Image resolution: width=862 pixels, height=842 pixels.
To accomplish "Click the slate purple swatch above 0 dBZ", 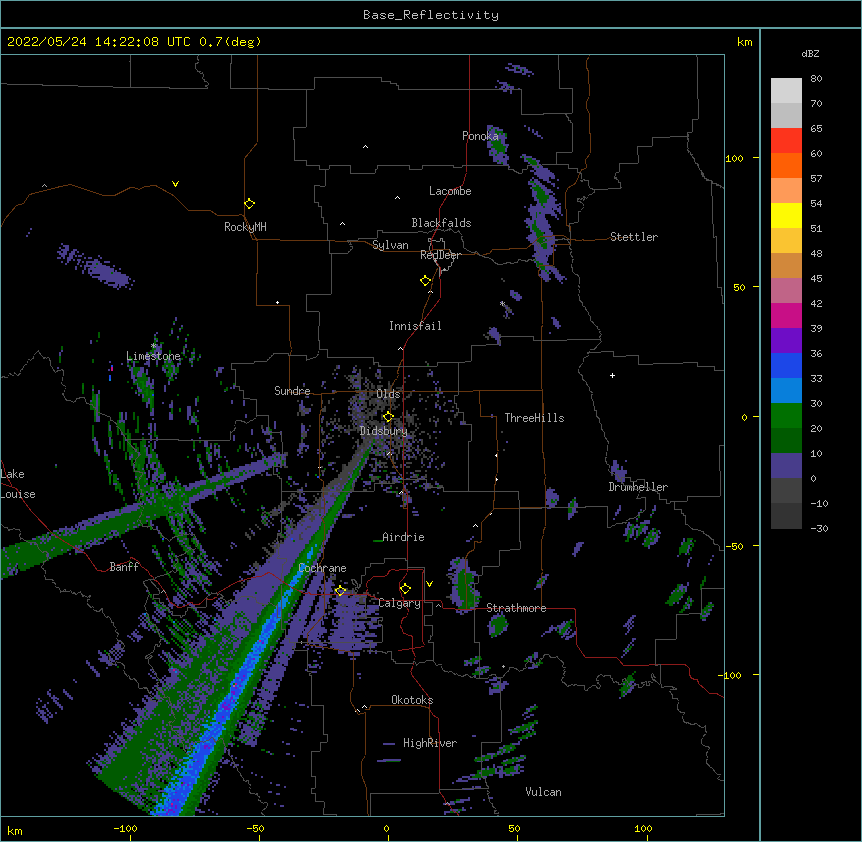I will 786,466.
